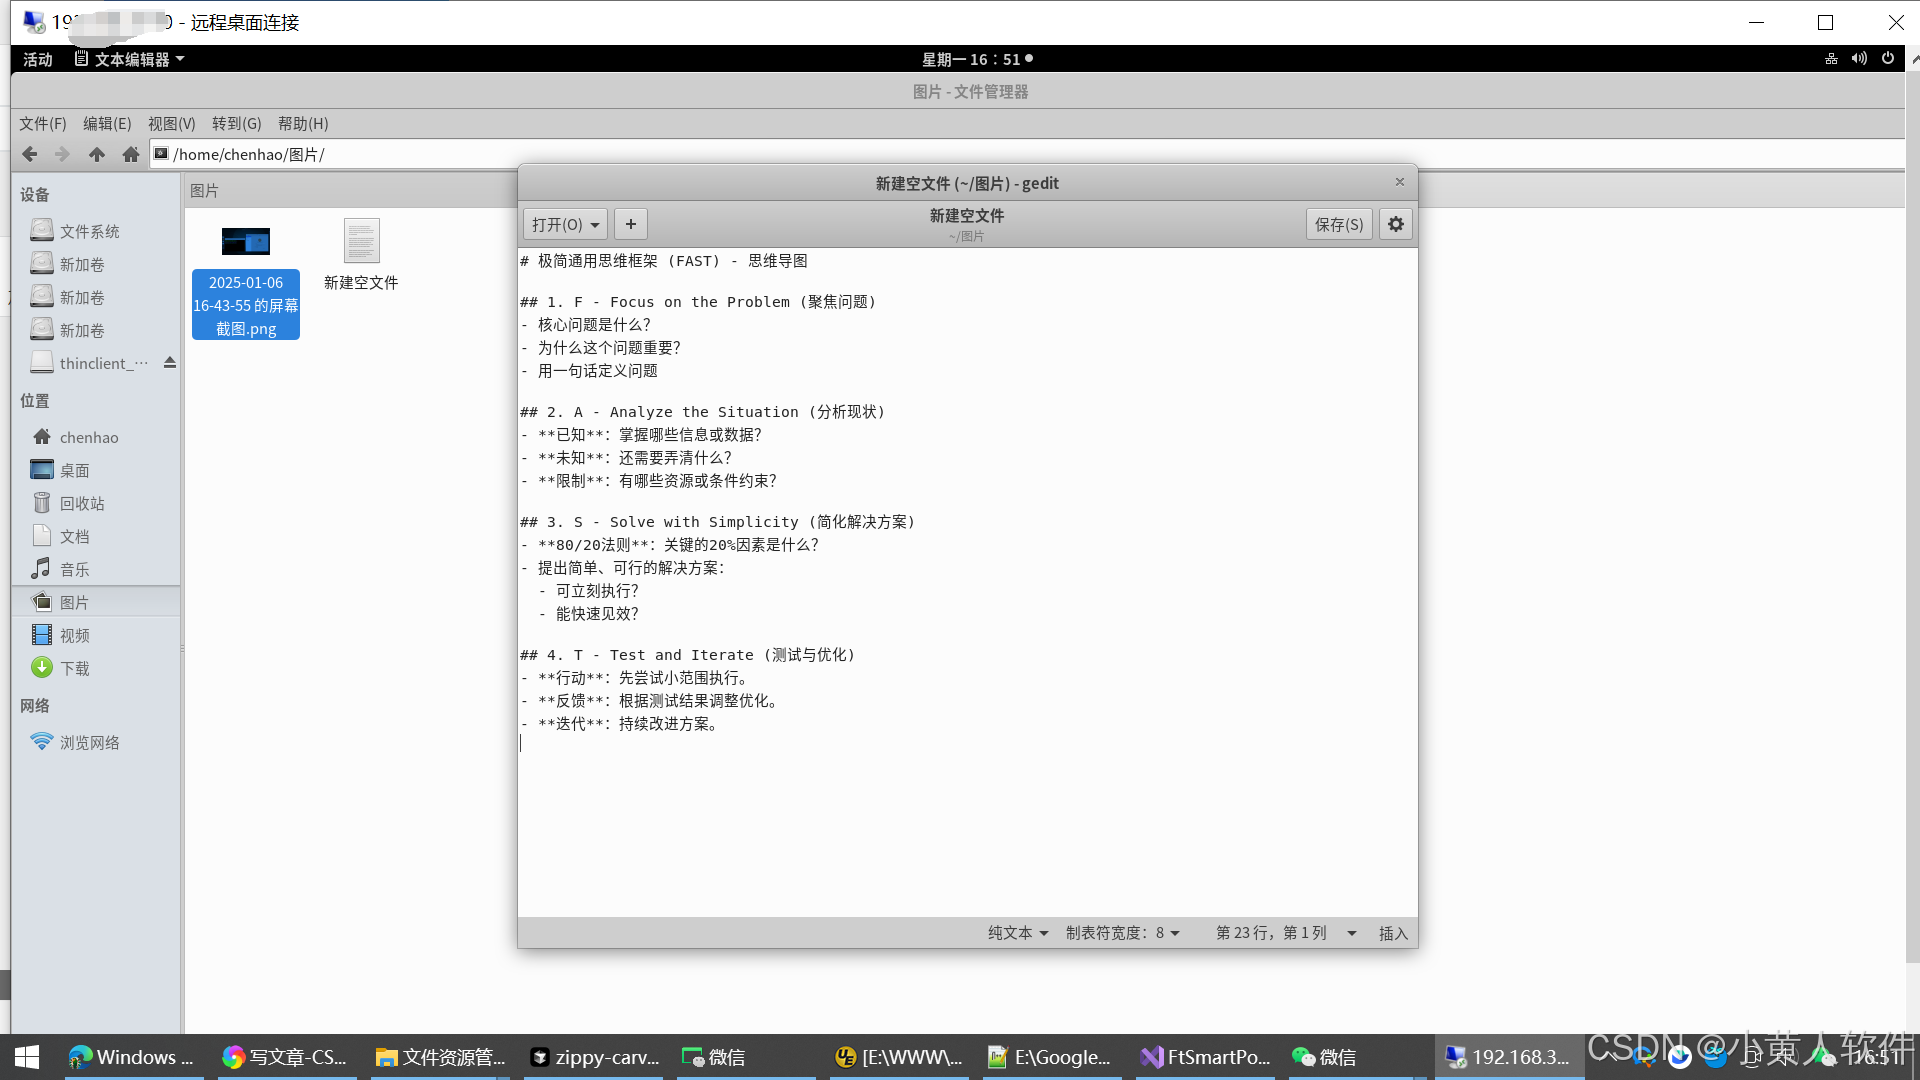This screenshot has width=1920, height=1080.
Task: Click the volume icon in top bar
Action: click(x=1859, y=59)
